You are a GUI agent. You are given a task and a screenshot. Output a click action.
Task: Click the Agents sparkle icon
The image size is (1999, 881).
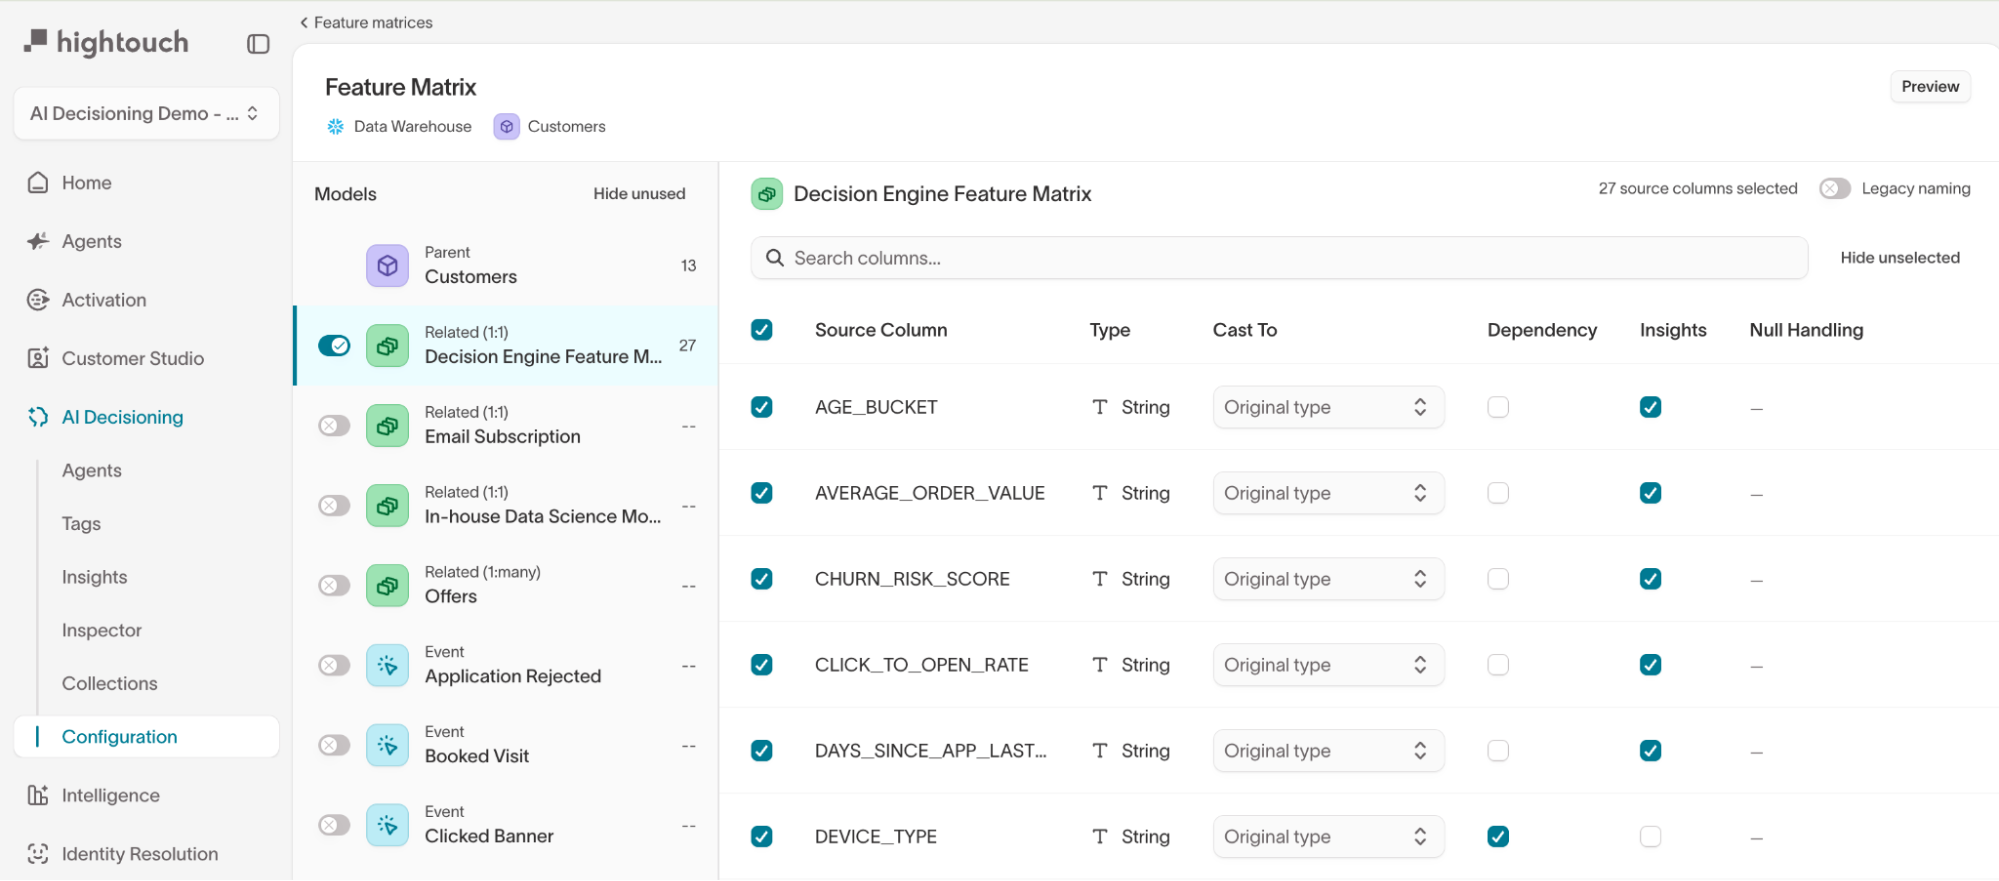pyautogui.click(x=38, y=241)
